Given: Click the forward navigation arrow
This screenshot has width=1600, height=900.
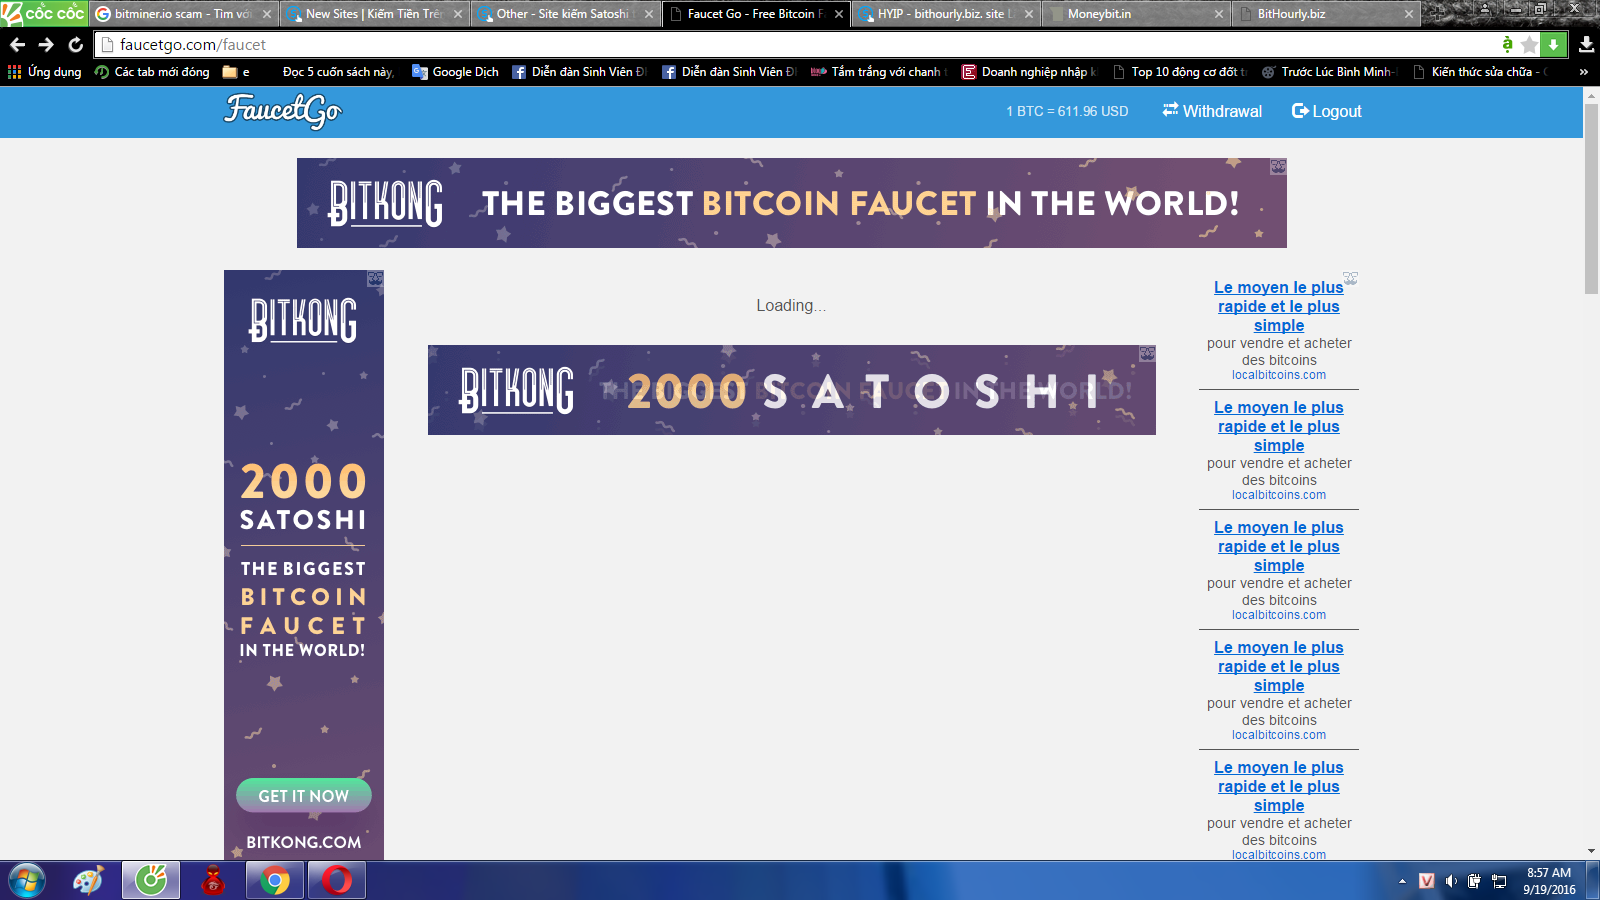Looking at the screenshot, I should [x=46, y=45].
